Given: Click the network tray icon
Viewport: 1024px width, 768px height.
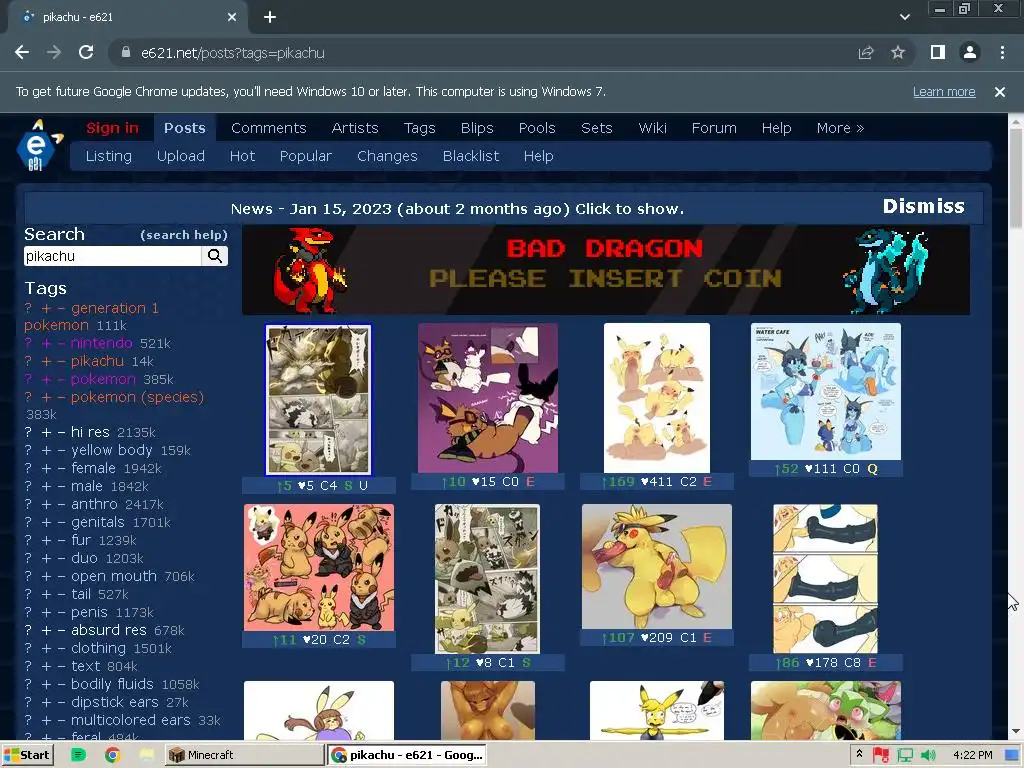Looking at the screenshot, I should pos(905,755).
